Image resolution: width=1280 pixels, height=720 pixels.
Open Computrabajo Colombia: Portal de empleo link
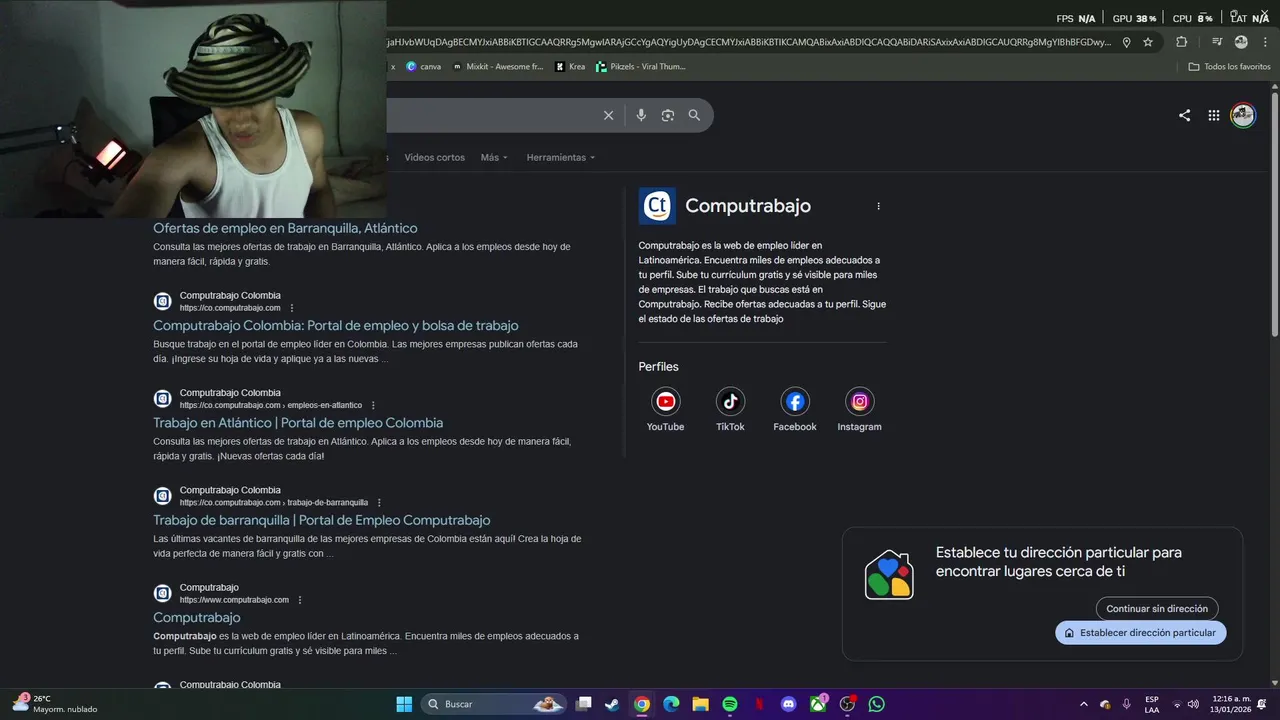click(336, 326)
